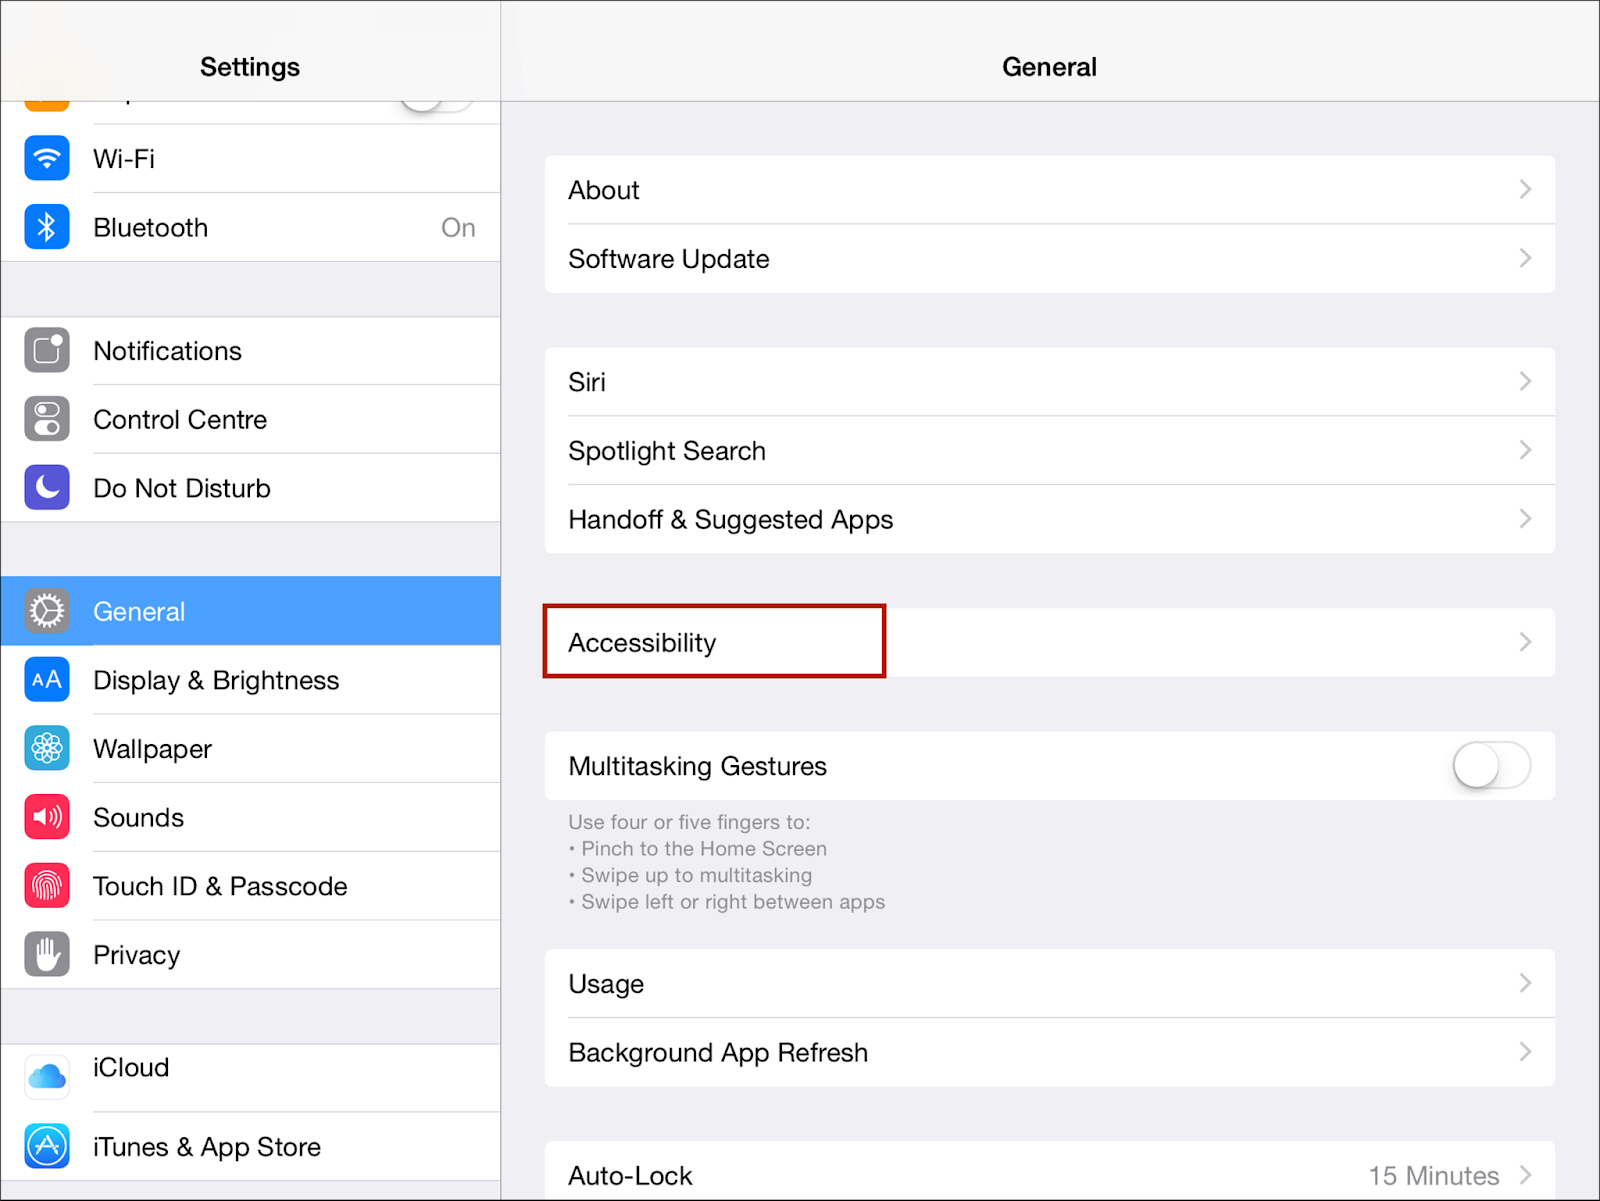The width and height of the screenshot is (1600, 1201).
Task: Tap the Bluetooth icon
Action: tap(47, 227)
